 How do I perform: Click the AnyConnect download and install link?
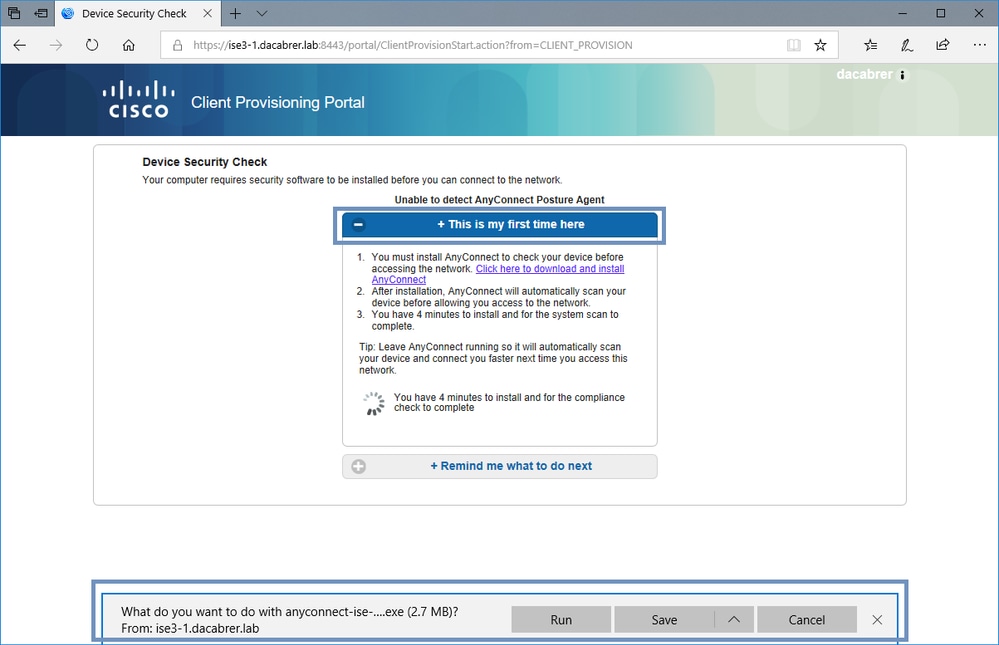pyautogui.click(x=498, y=274)
